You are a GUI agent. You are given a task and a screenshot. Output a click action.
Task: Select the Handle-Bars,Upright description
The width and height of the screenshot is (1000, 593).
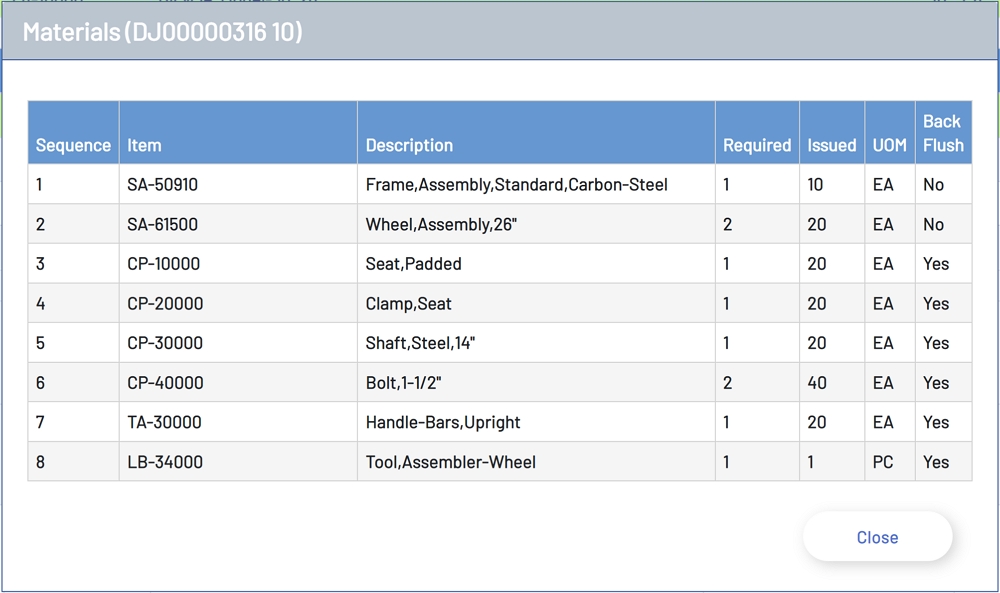443,422
